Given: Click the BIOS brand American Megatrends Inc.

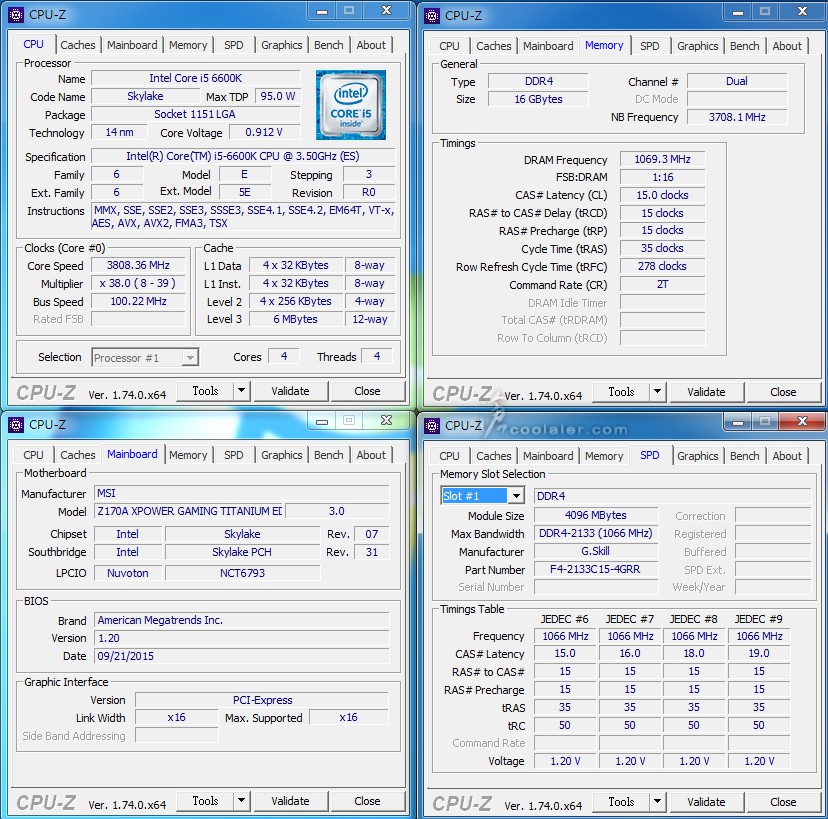Looking at the screenshot, I should coord(242,620).
